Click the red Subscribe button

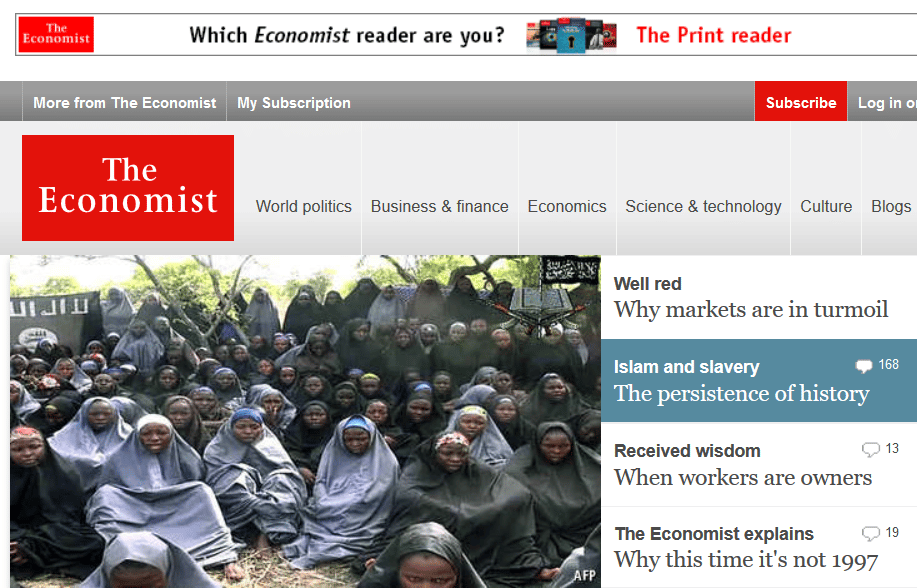(x=801, y=102)
